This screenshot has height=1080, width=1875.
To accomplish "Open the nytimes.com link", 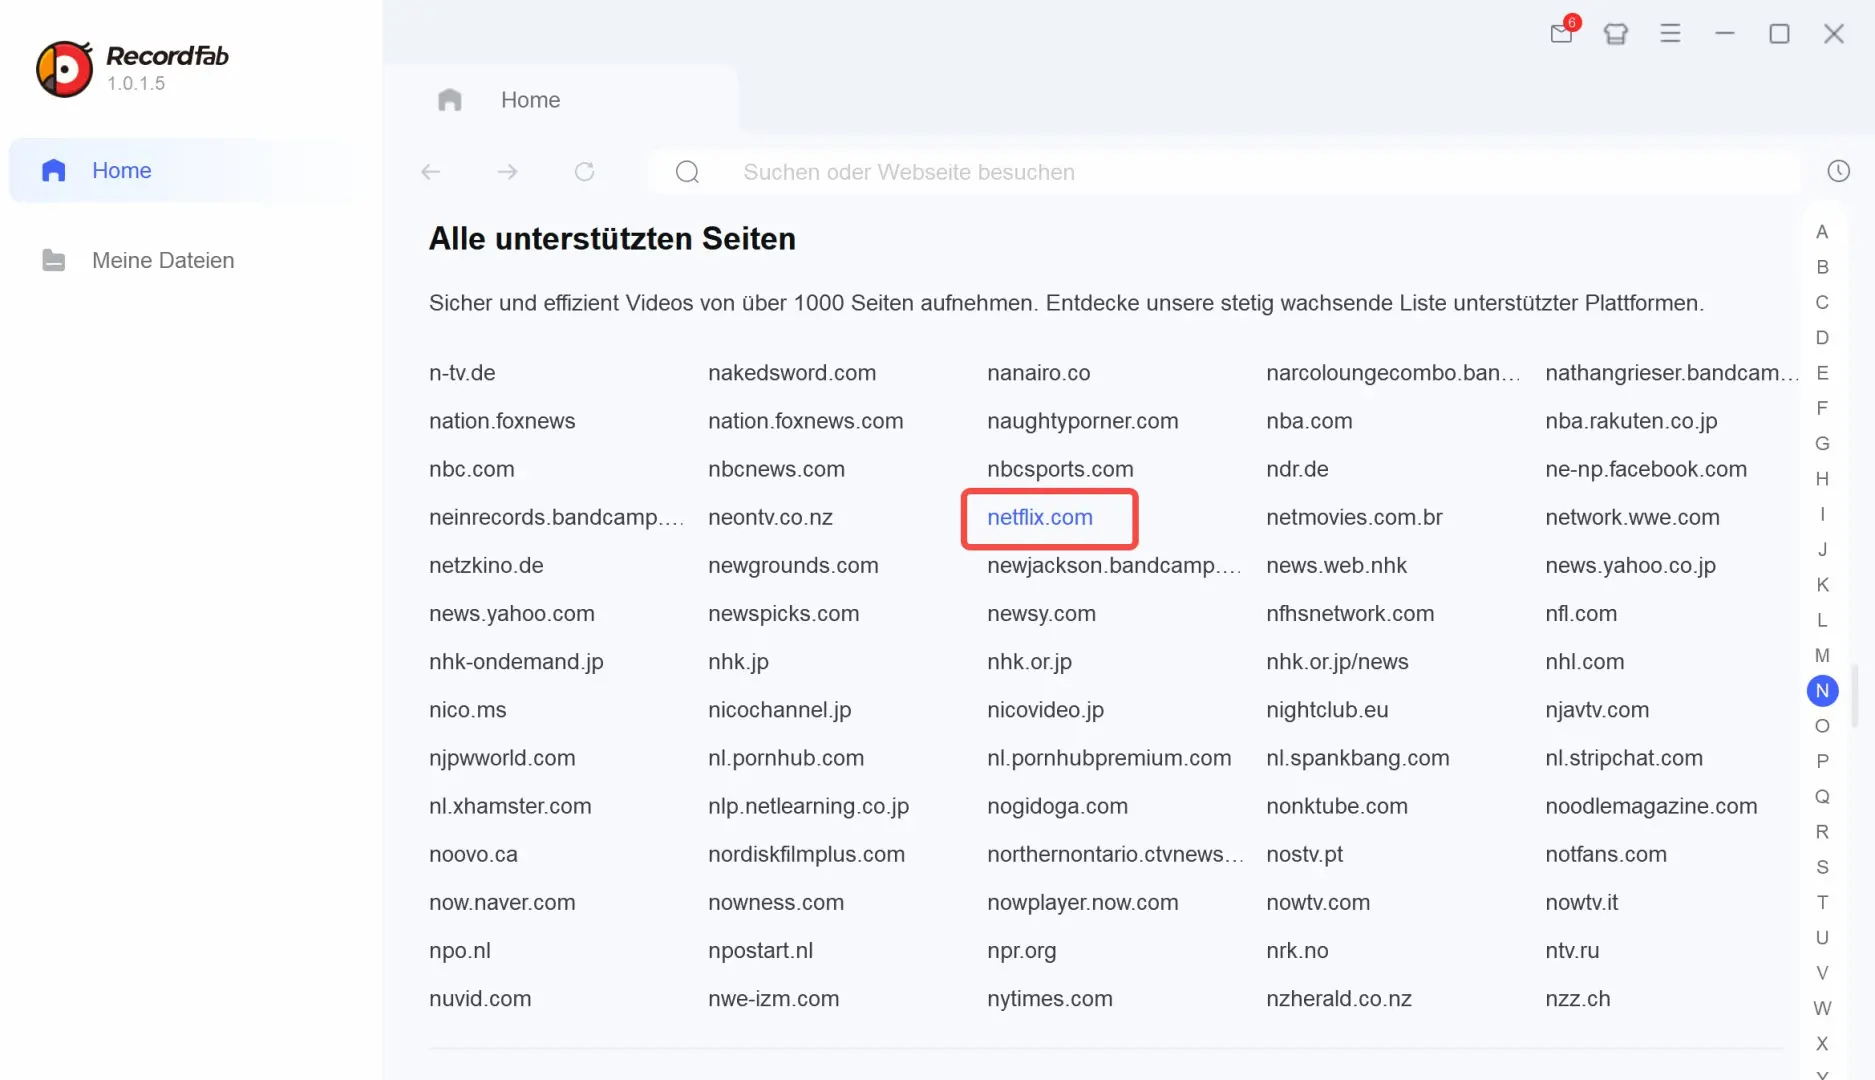I will 1049,999.
